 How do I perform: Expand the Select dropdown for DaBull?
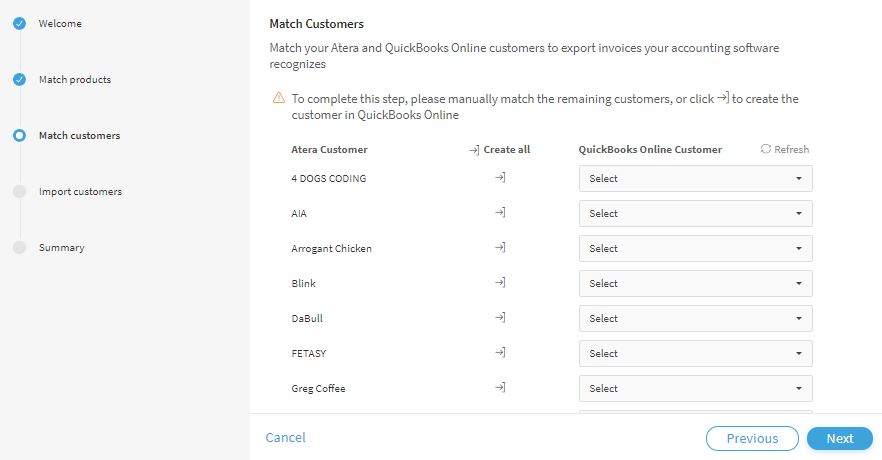[x=695, y=318]
